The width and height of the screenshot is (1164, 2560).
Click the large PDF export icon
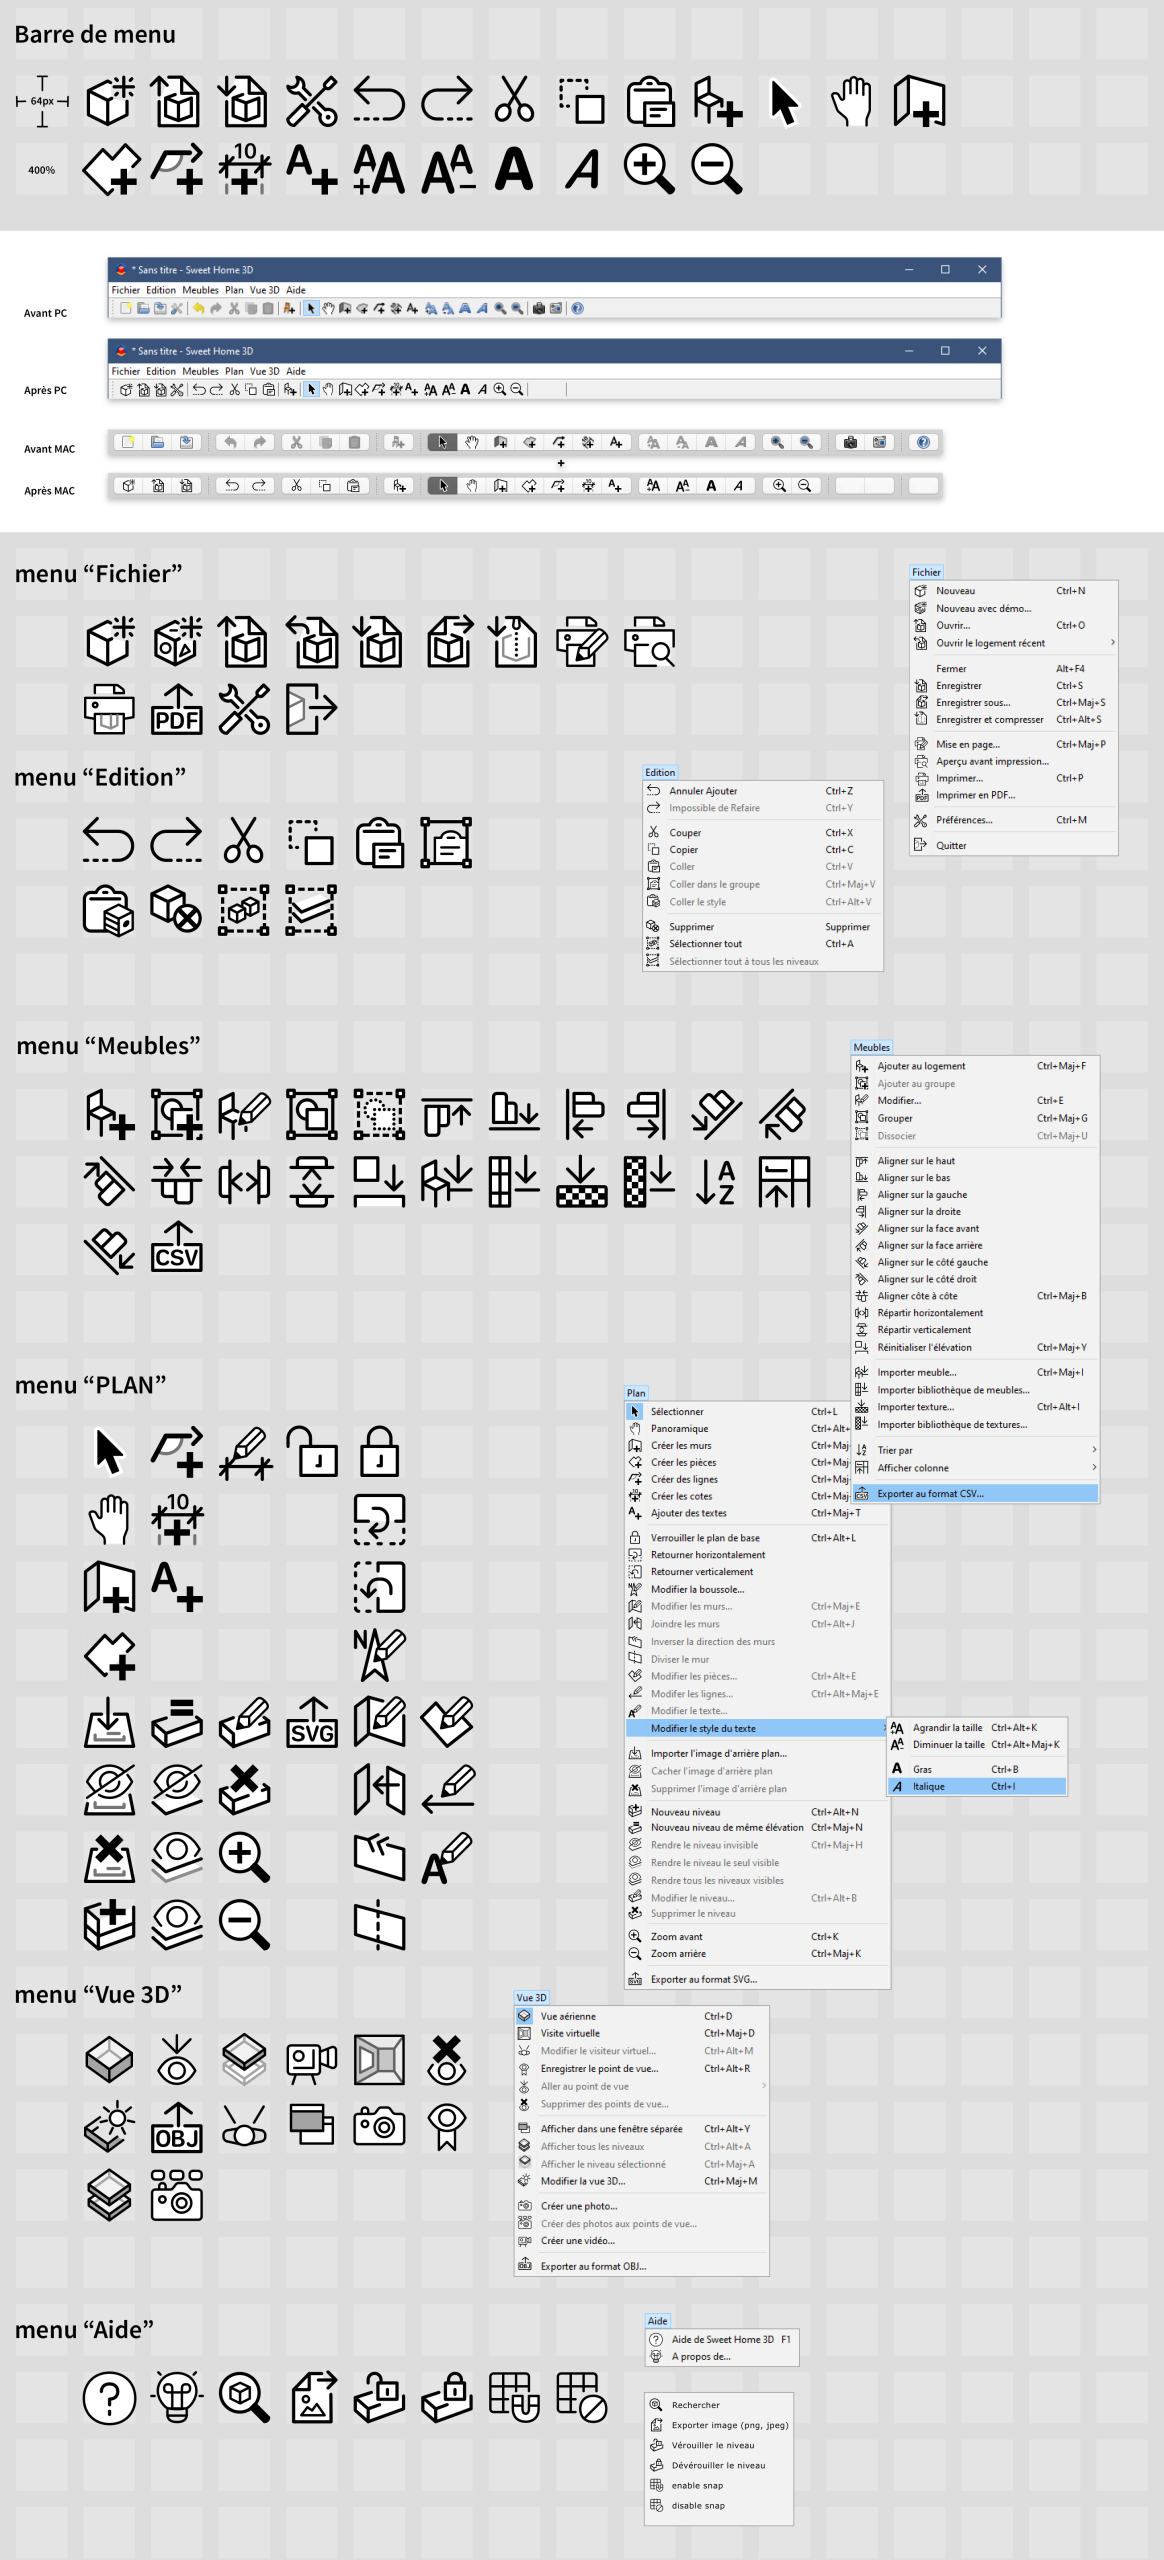click(176, 710)
